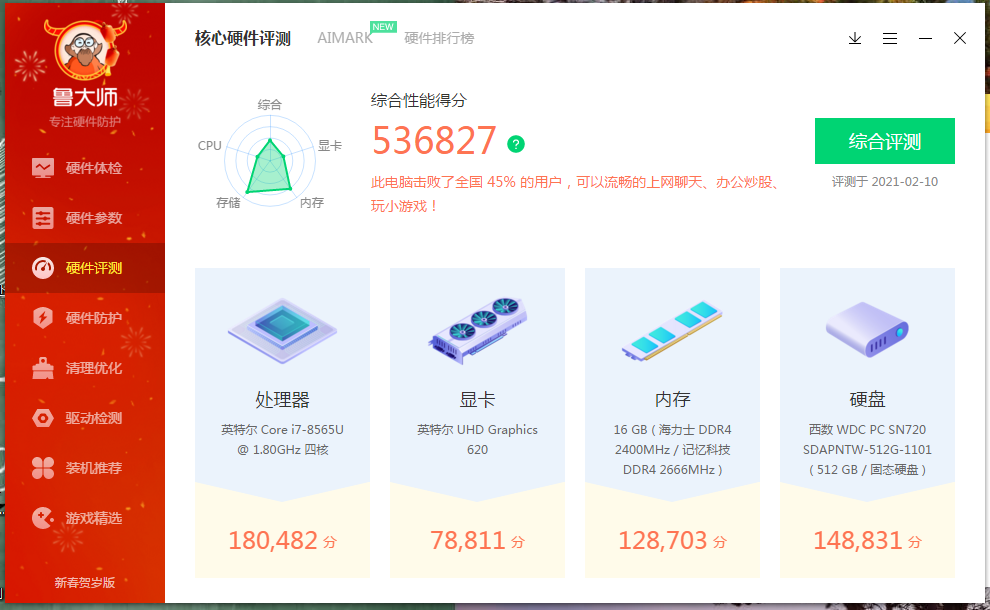Viewport: 990px width, 610px height.
Task: Select the 处理器 card title
Action: pos(282,400)
